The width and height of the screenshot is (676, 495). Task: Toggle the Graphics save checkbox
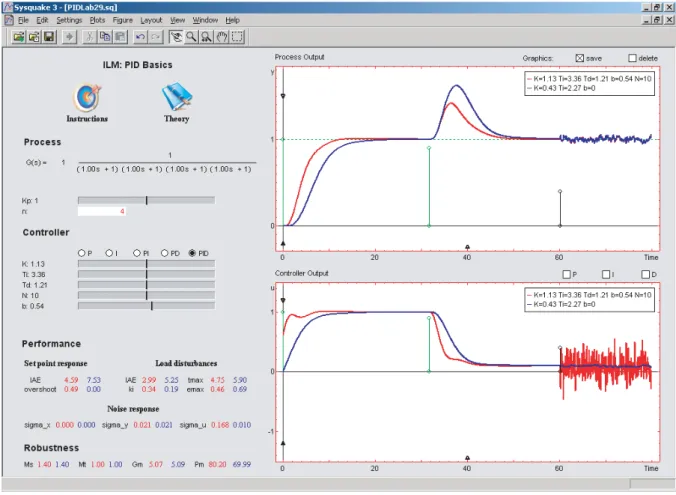tap(580, 58)
